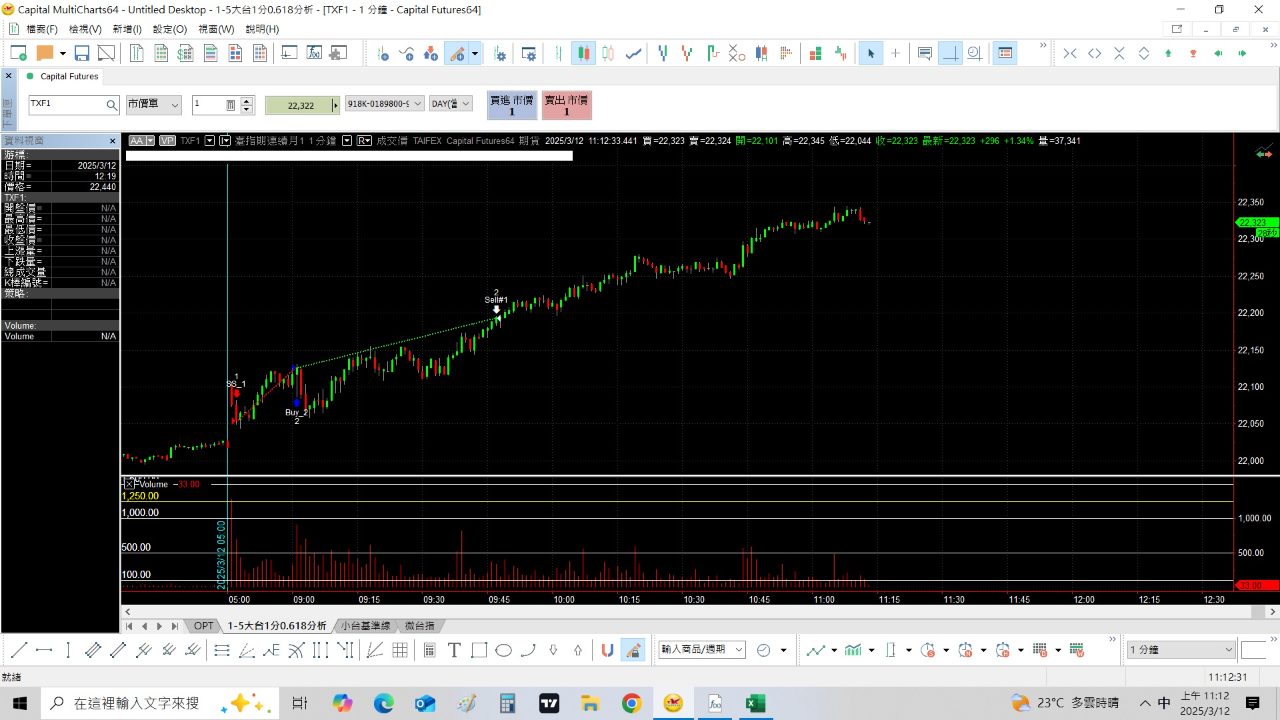The height and width of the screenshot is (720, 1280).
Task: Select the trend line drawing tool
Action: click(19, 650)
